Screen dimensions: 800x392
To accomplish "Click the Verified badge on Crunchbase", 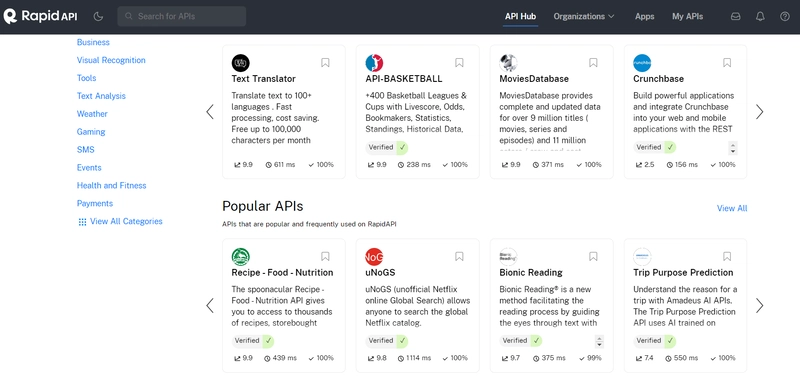I will [x=655, y=148].
